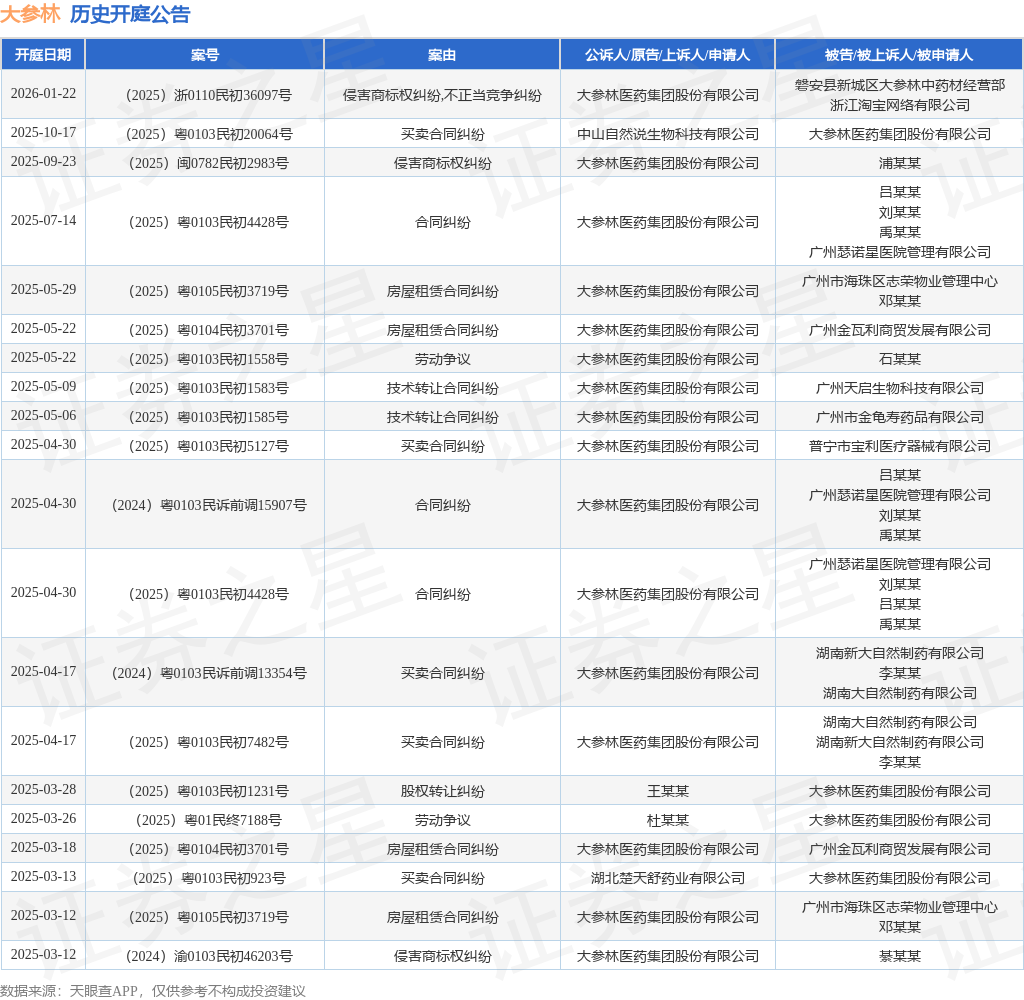
Task: Click the date 2025-05-06
Action: point(43,415)
